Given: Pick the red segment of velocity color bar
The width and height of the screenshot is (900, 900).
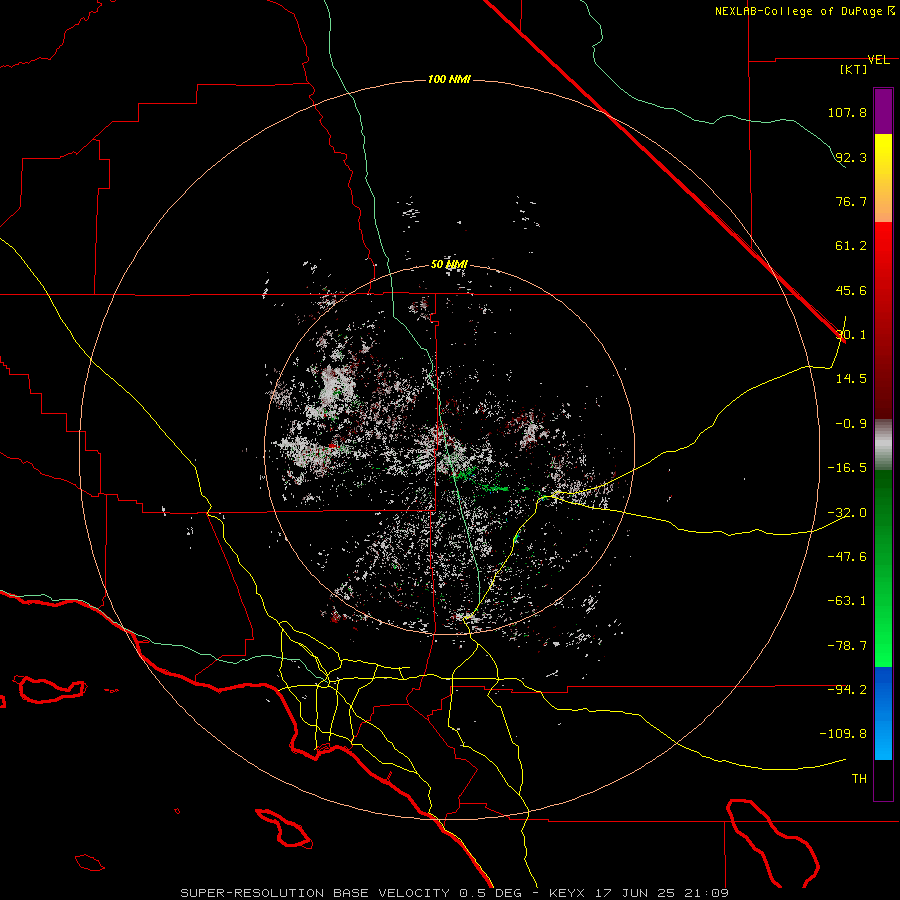Looking at the screenshot, I should tap(883, 320).
